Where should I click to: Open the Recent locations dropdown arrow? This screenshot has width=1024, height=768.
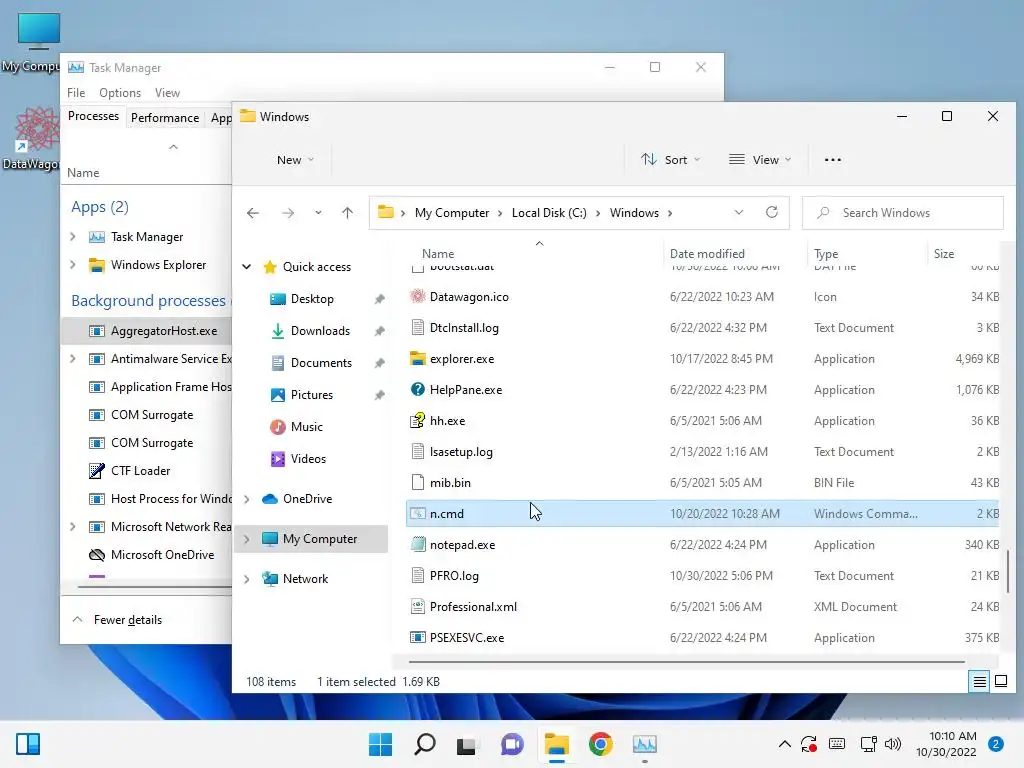[x=318, y=213]
